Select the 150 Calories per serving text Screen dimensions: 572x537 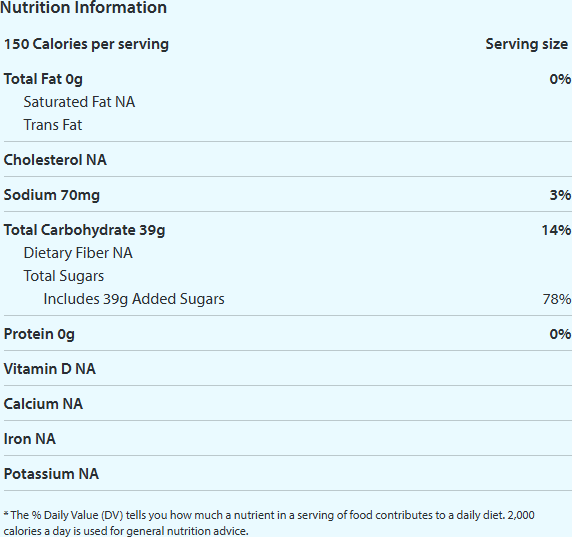coord(86,44)
